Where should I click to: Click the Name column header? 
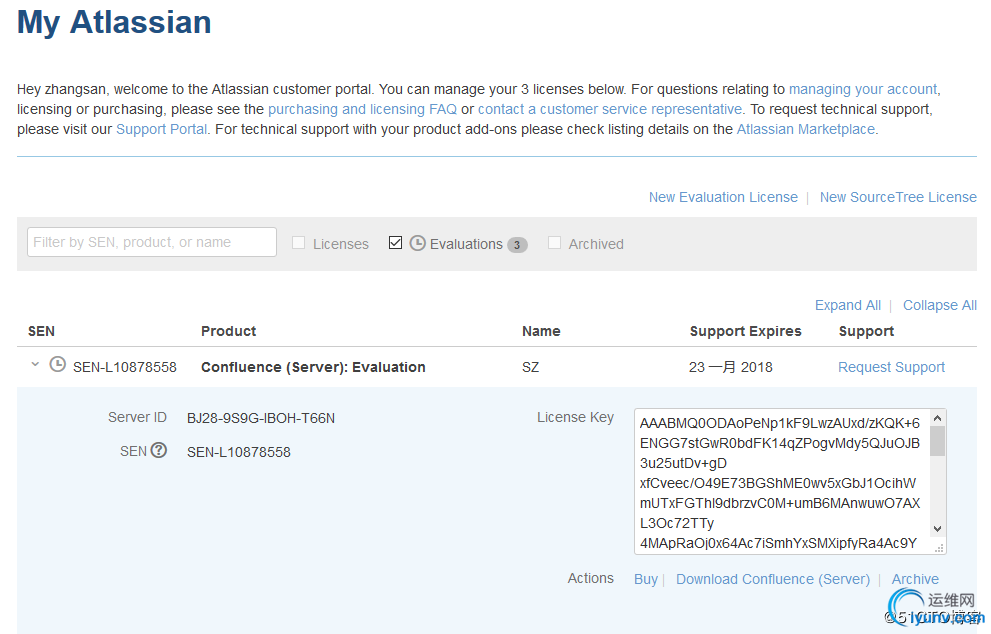[x=541, y=331]
